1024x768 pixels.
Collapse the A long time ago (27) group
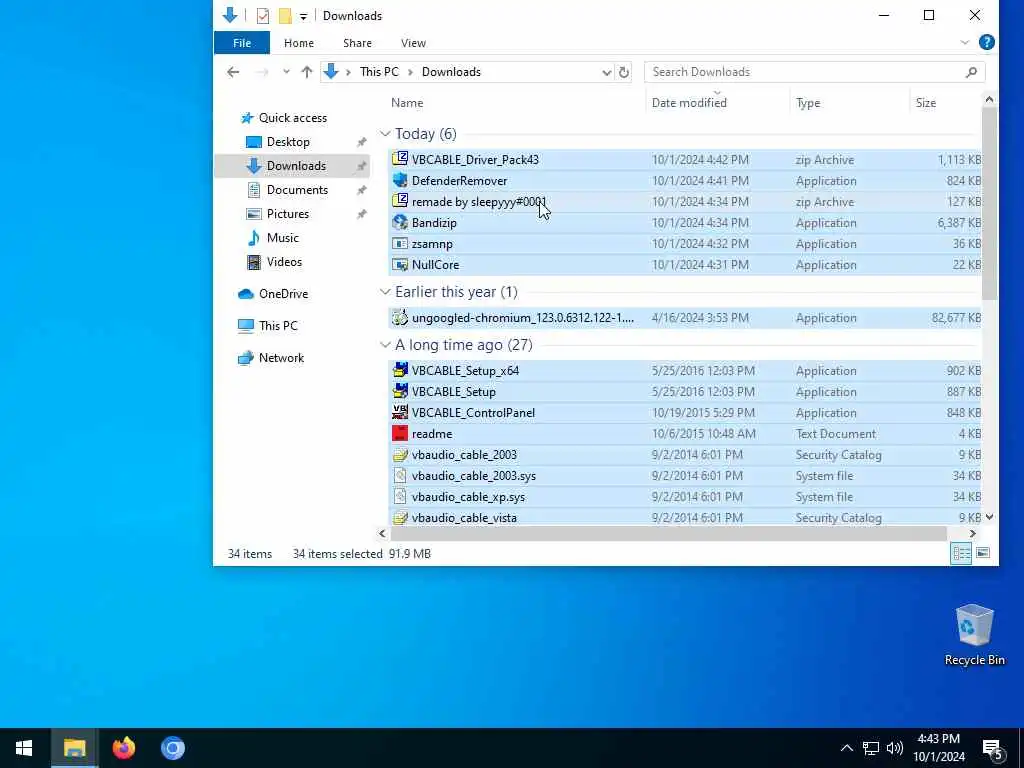pos(385,345)
